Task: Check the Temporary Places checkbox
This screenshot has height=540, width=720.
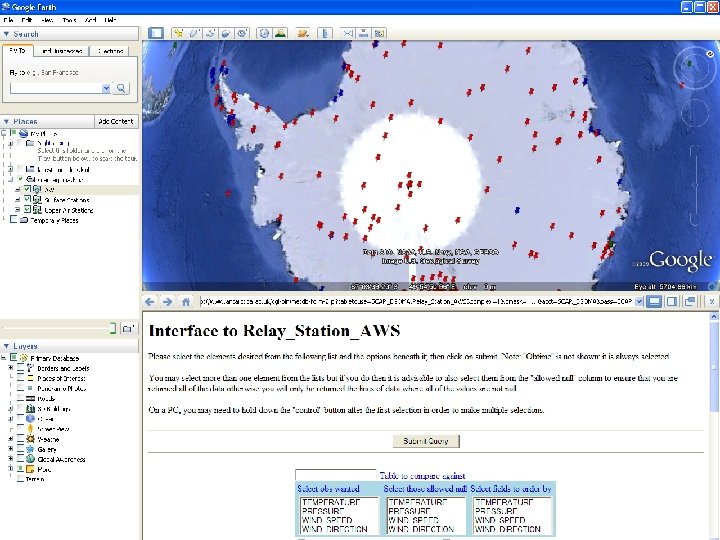Action: pyautogui.click(x=14, y=220)
